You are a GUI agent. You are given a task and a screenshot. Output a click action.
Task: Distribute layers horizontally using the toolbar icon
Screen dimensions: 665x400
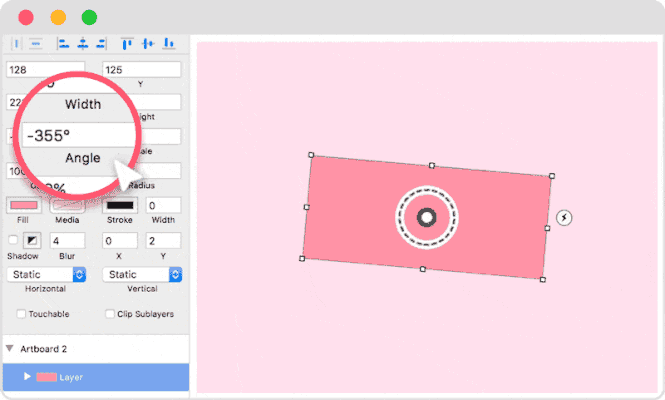(16, 43)
